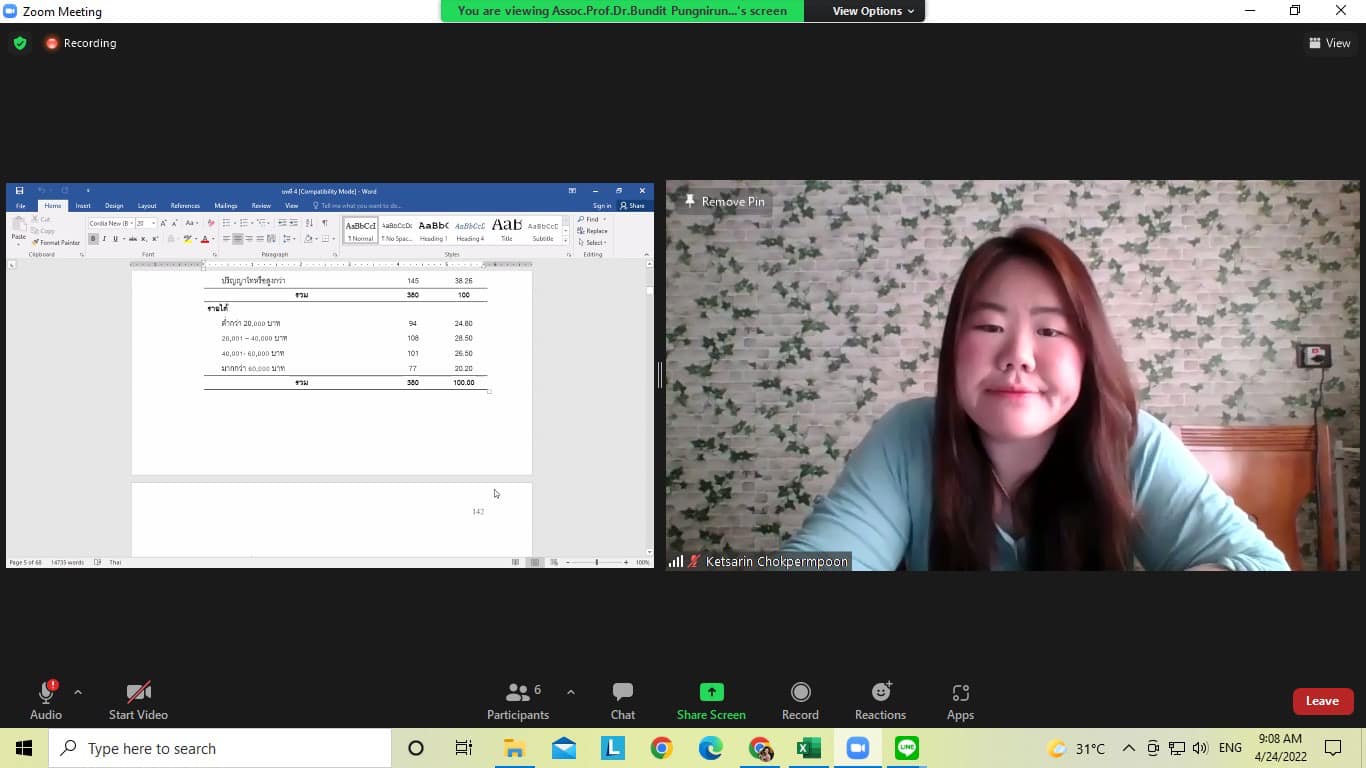
Task: Click the Record icon in toolbar
Action: pyautogui.click(x=800, y=692)
